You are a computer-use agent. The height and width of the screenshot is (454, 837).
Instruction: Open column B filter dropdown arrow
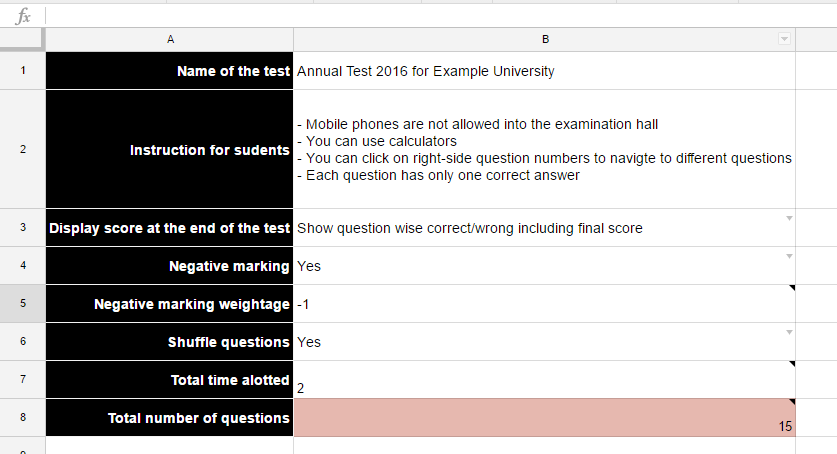tap(784, 39)
